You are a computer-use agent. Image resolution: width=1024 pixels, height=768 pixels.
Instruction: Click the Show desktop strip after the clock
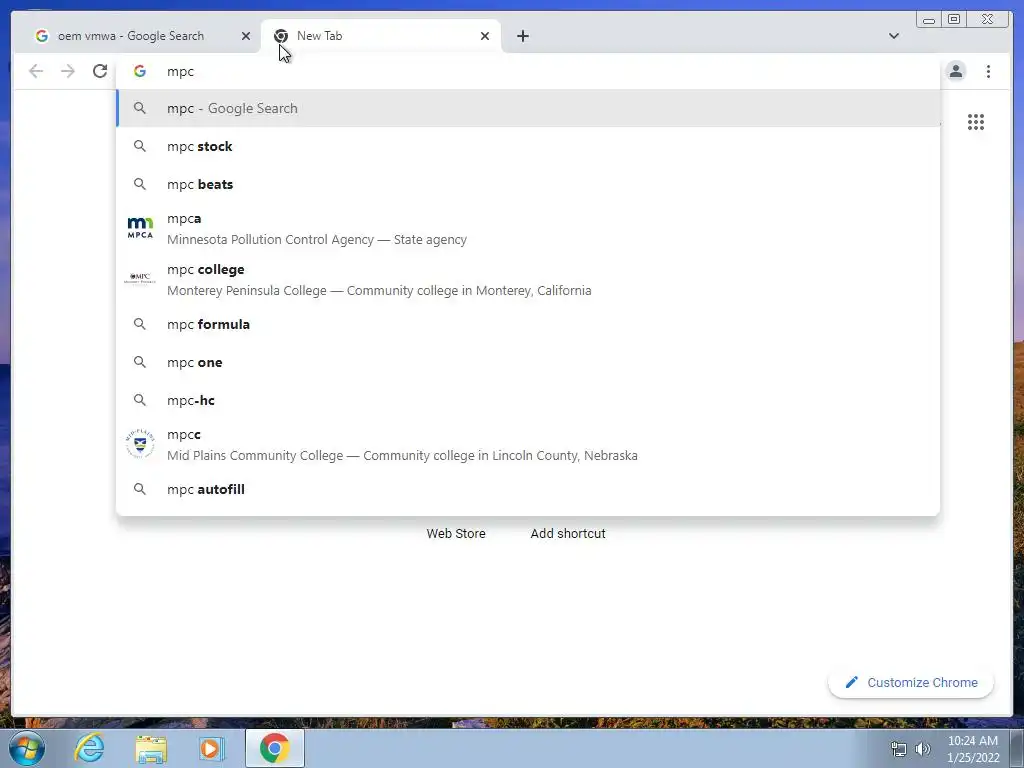coord(1017,748)
